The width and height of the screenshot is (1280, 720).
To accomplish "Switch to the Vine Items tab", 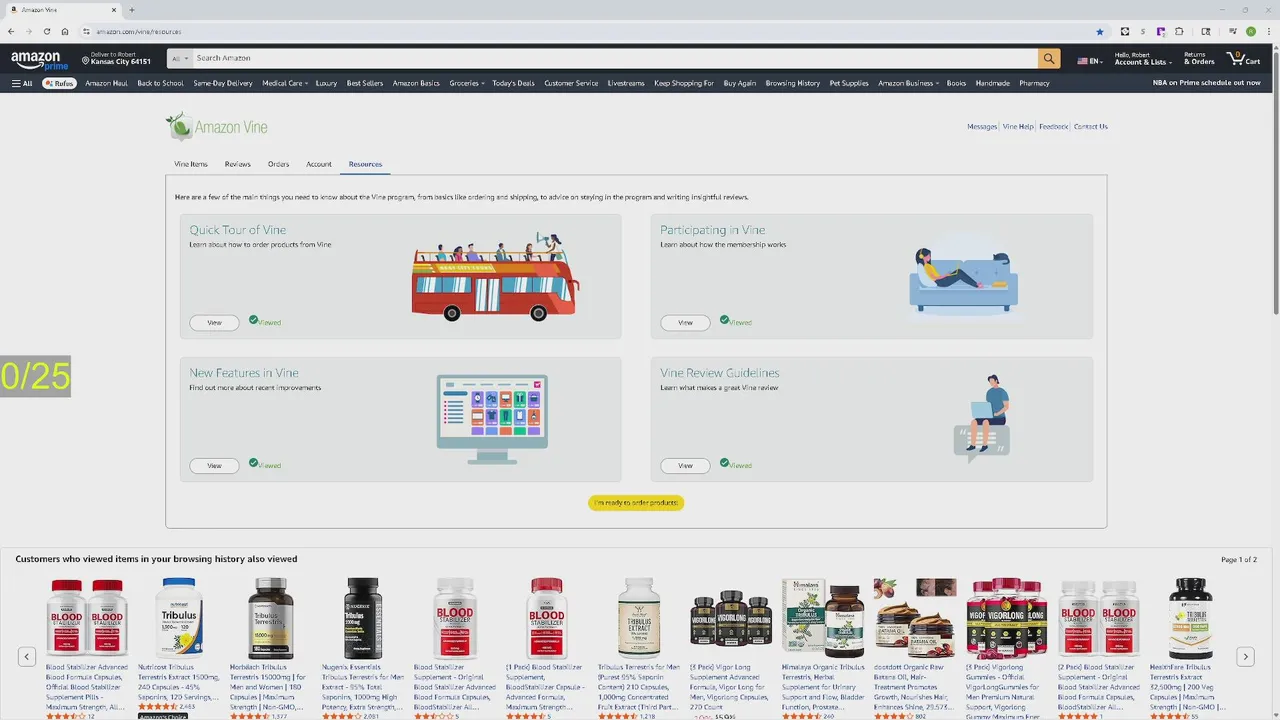I will click(191, 164).
